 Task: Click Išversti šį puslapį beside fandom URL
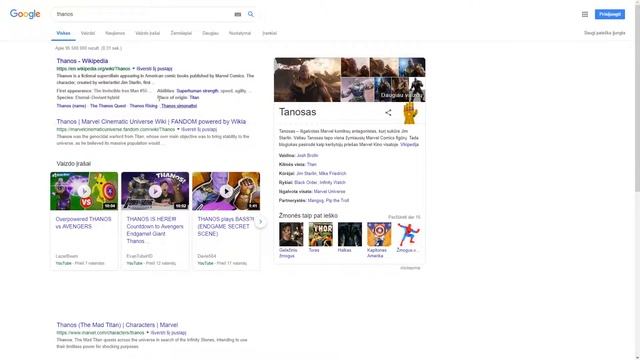coord(199,129)
